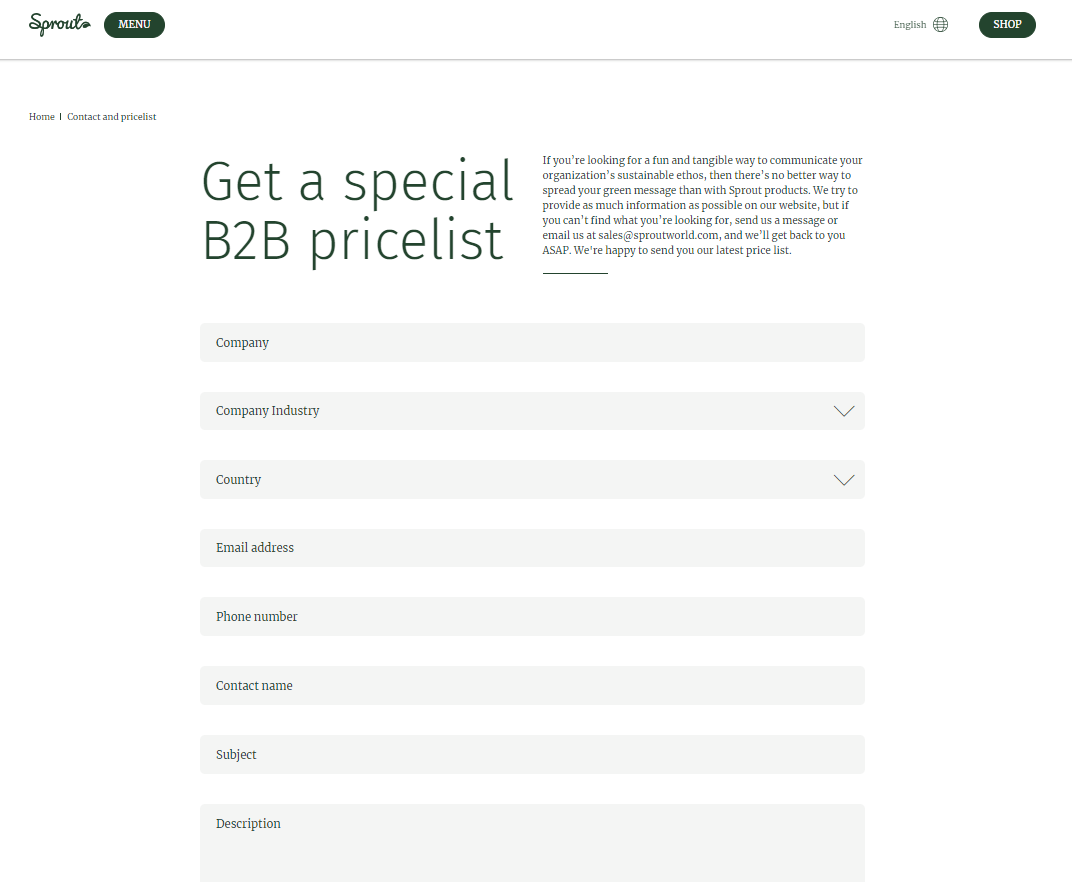
Task: Click the Company Industry chevron arrow
Action: pyautogui.click(x=844, y=411)
